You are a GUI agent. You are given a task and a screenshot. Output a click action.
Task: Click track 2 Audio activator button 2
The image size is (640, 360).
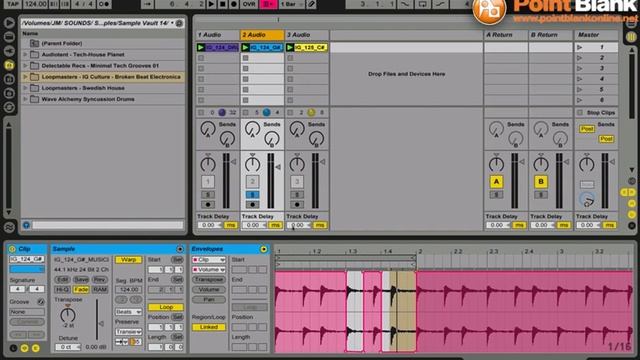click(252, 181)
